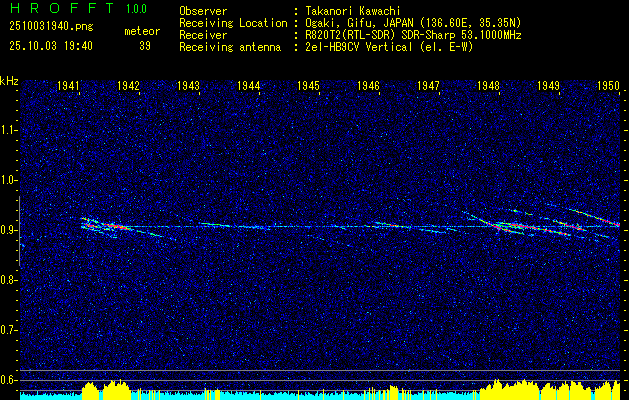Click the Receiving Location label
This screenshot has width=629, height=400.
pyautogui.click(x=233, y=23)
